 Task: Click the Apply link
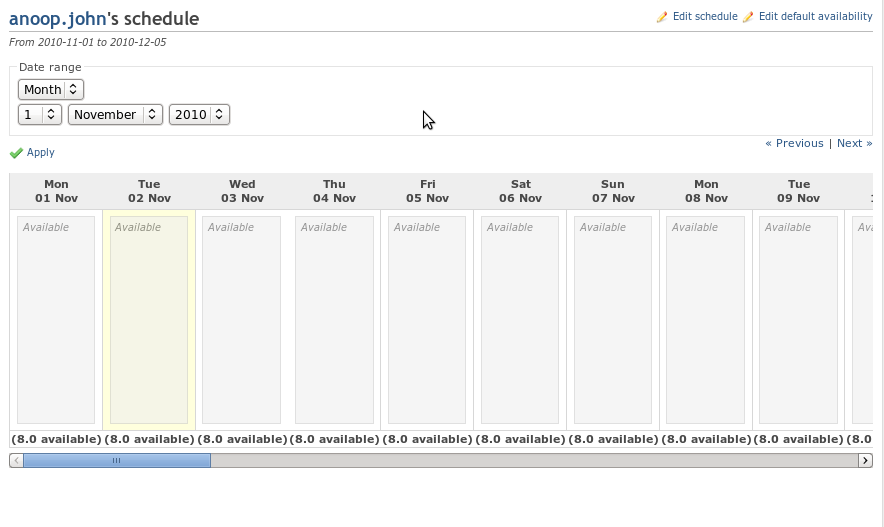pos(41,152)
